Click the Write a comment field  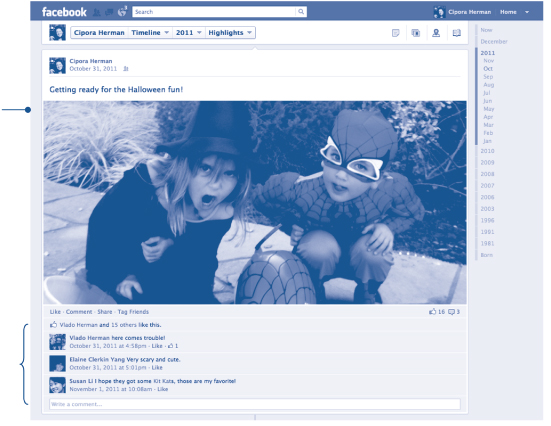[x=255, y=404]
